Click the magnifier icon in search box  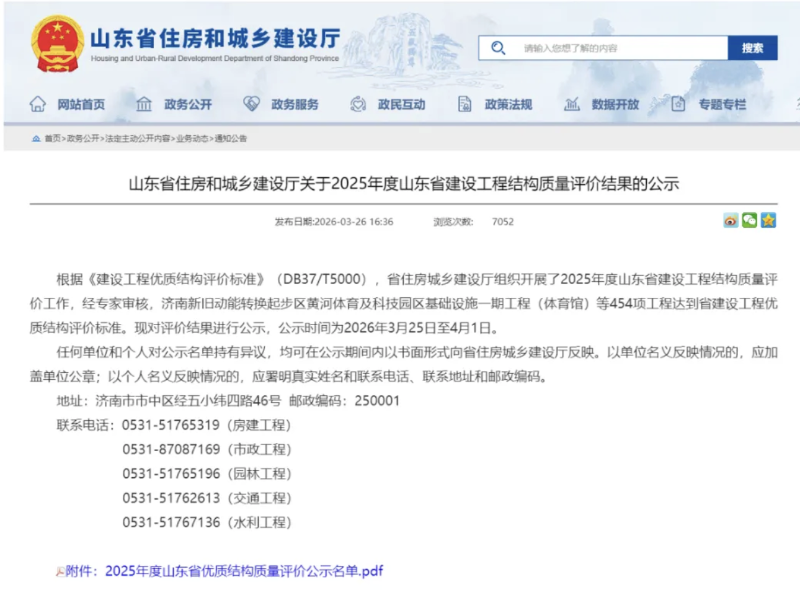pyautogui.click(x=498, y=48)
